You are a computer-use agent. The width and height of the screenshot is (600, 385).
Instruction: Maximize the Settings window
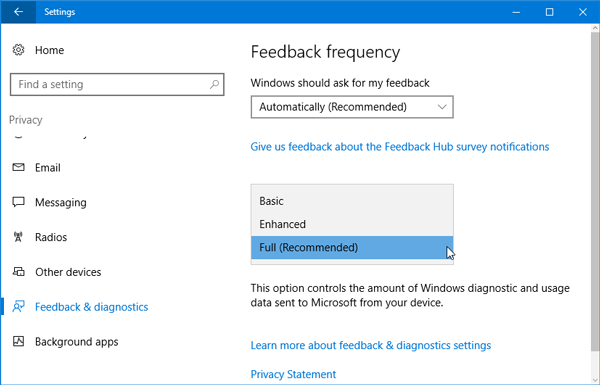tap(549, 12)
